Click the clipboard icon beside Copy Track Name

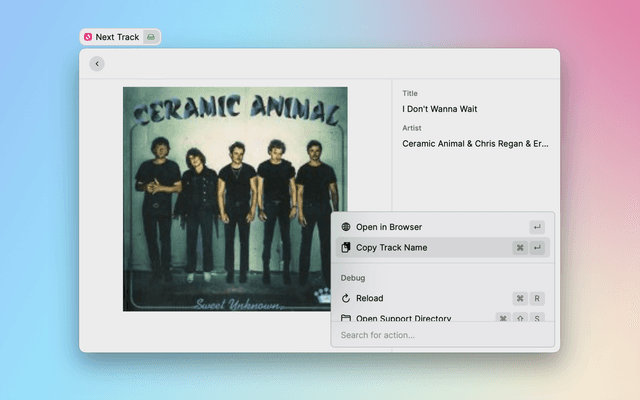point(346,247)
